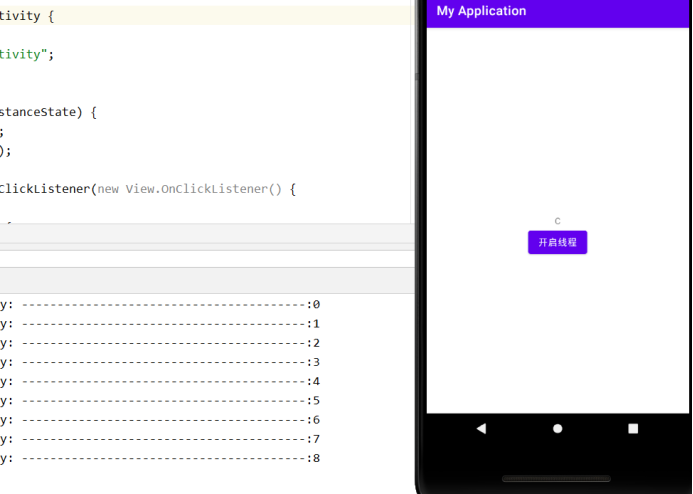Tap the 开启线程 button in emulator

click(557, 242)
